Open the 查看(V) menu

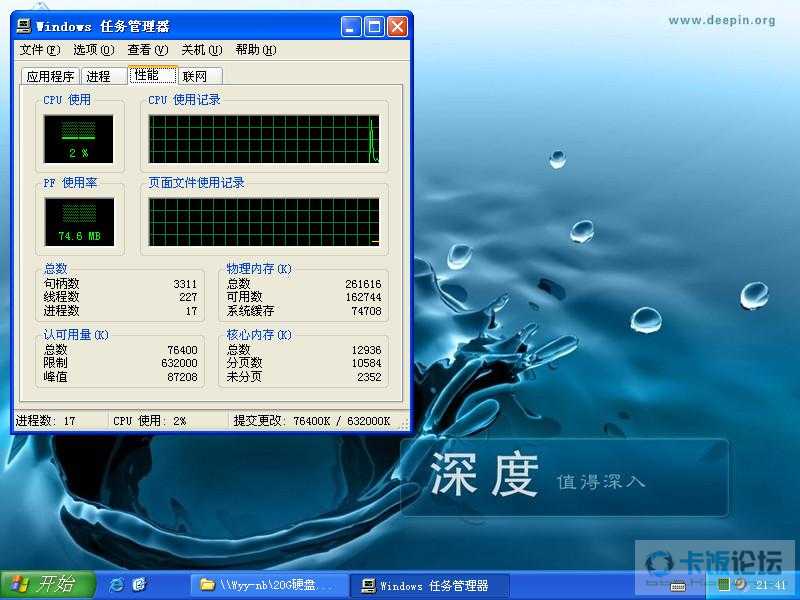click(148, 49)
